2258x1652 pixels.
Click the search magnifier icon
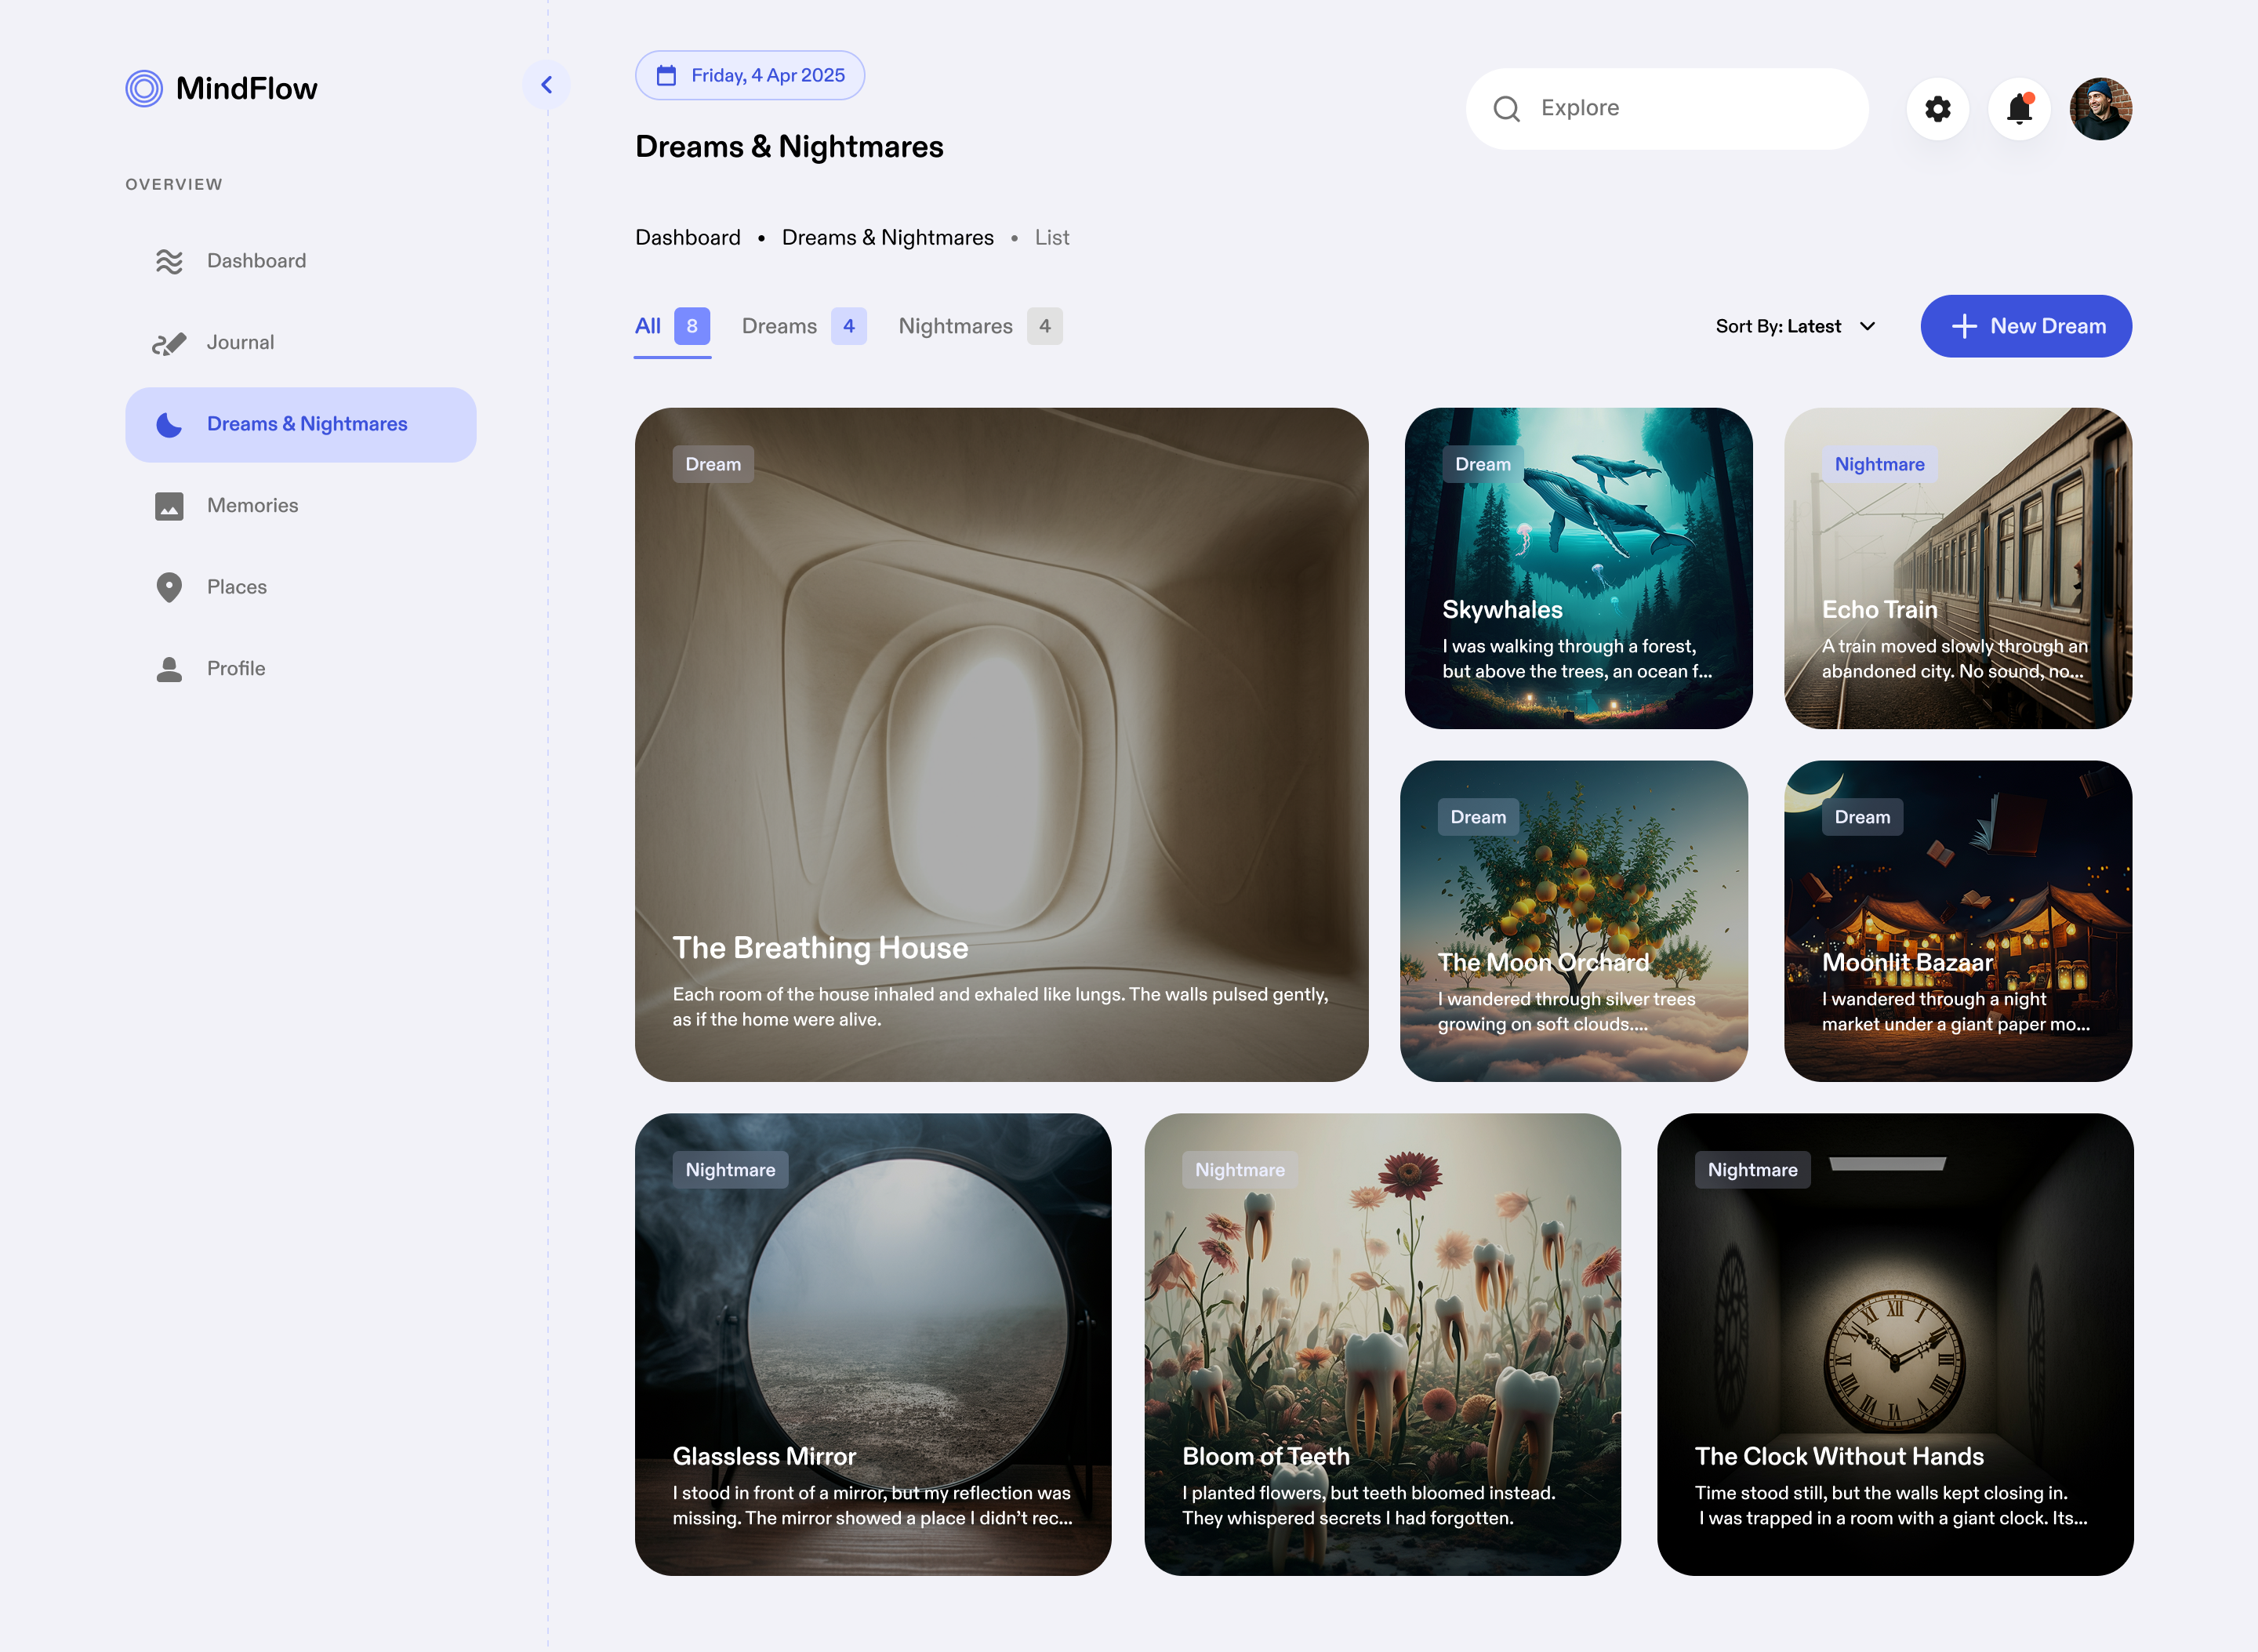click(x=1506, y=109)
